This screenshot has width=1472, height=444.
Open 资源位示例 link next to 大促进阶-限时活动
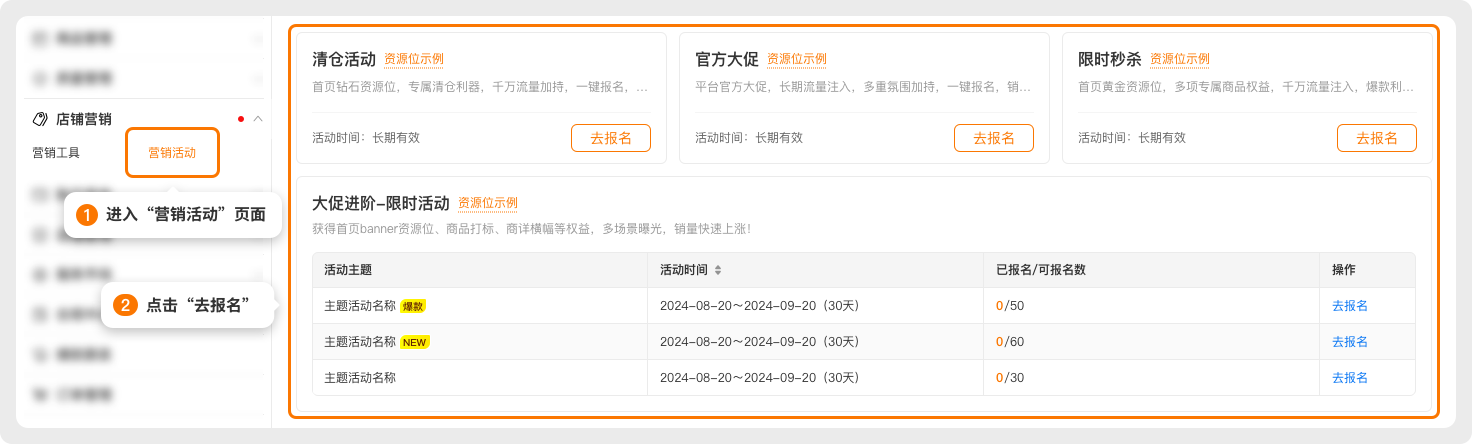point(488,203)
